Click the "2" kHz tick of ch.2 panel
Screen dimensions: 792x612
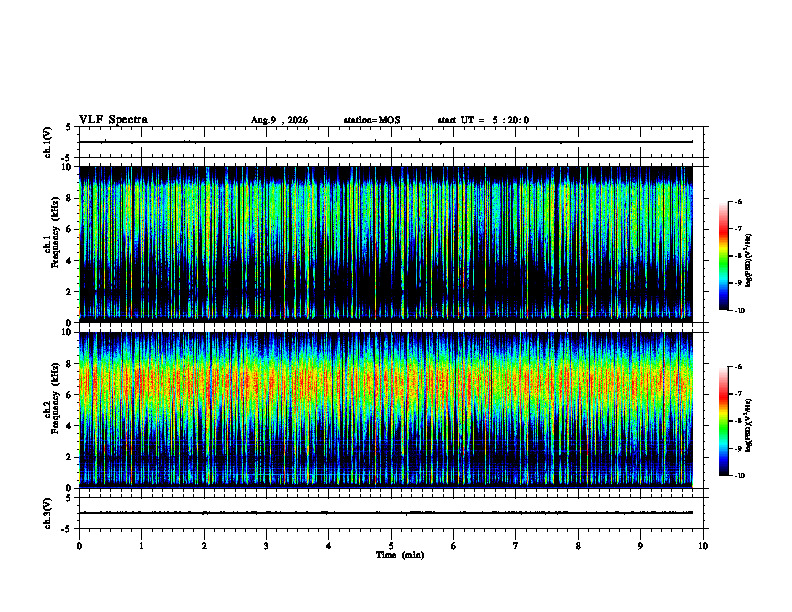tap(70, 457)
